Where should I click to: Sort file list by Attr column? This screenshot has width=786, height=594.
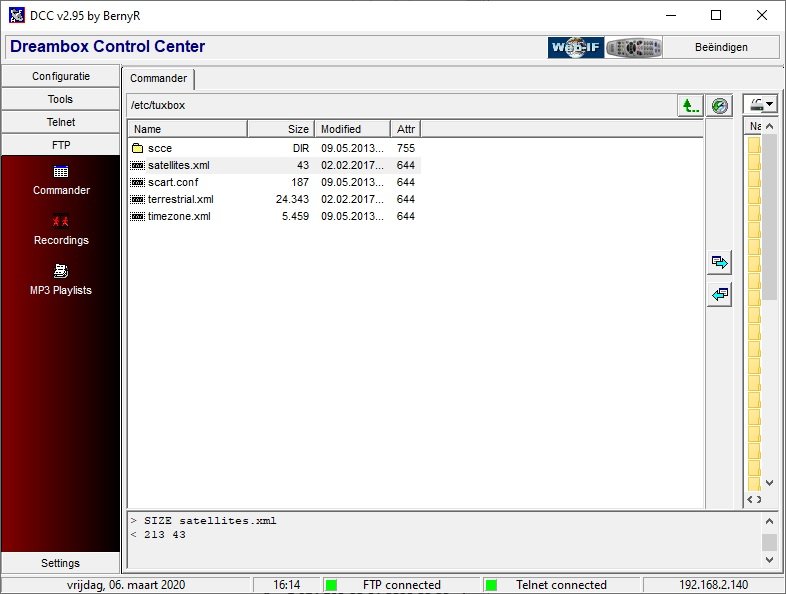[406, 129]
